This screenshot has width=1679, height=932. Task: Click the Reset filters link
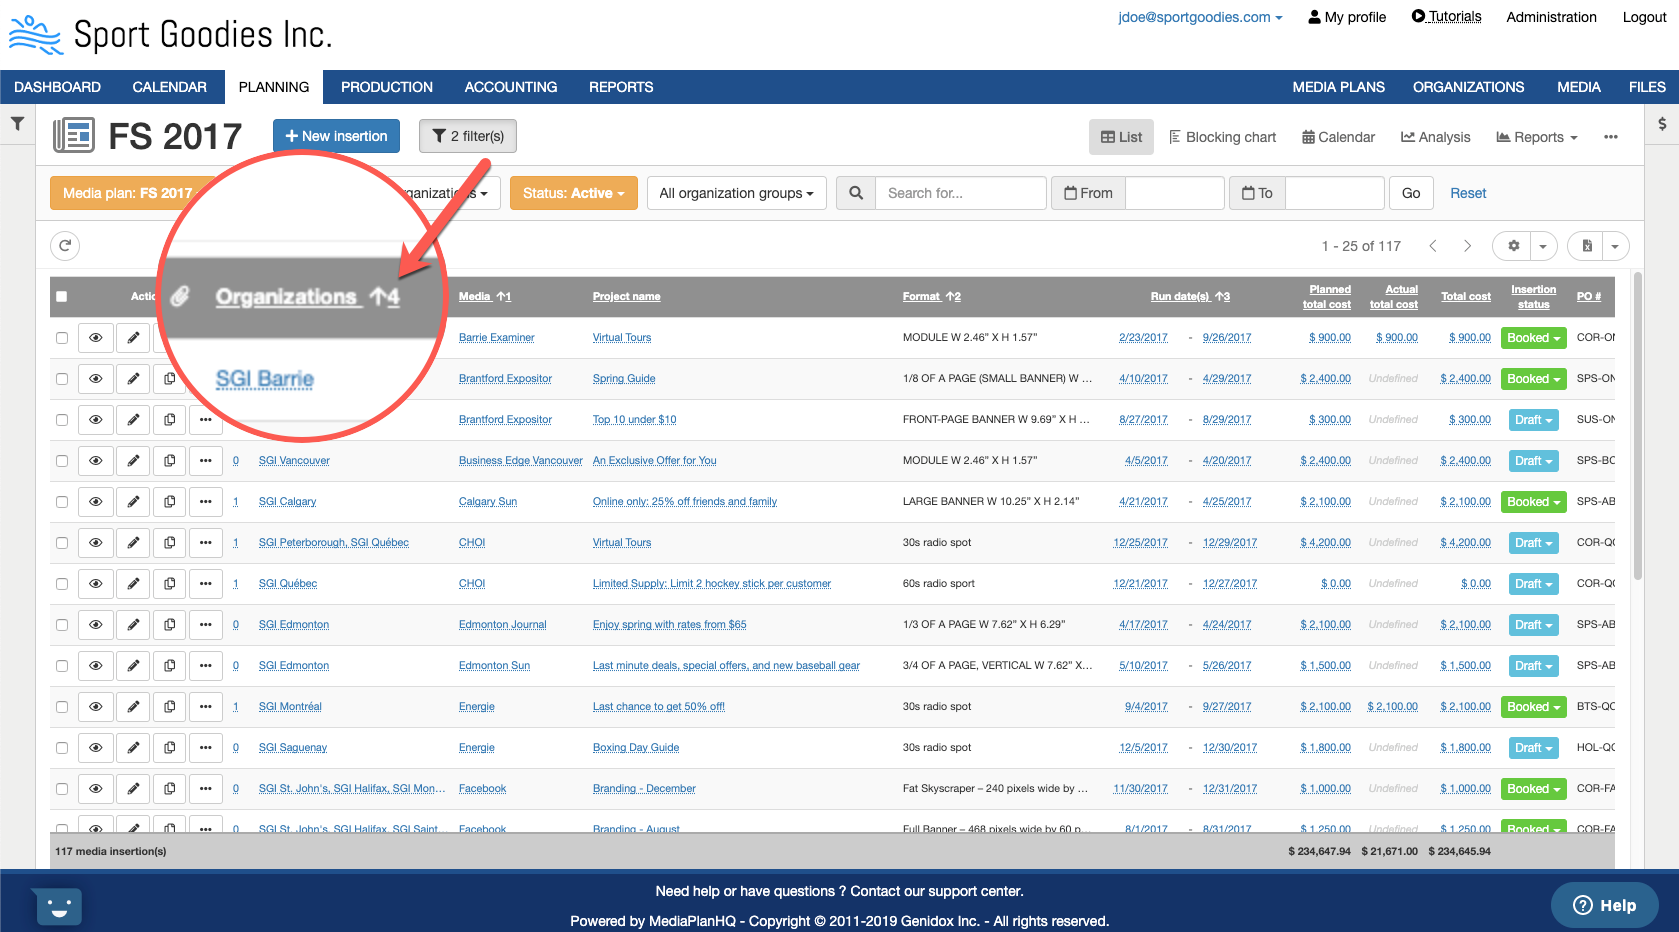(1468, 193)
